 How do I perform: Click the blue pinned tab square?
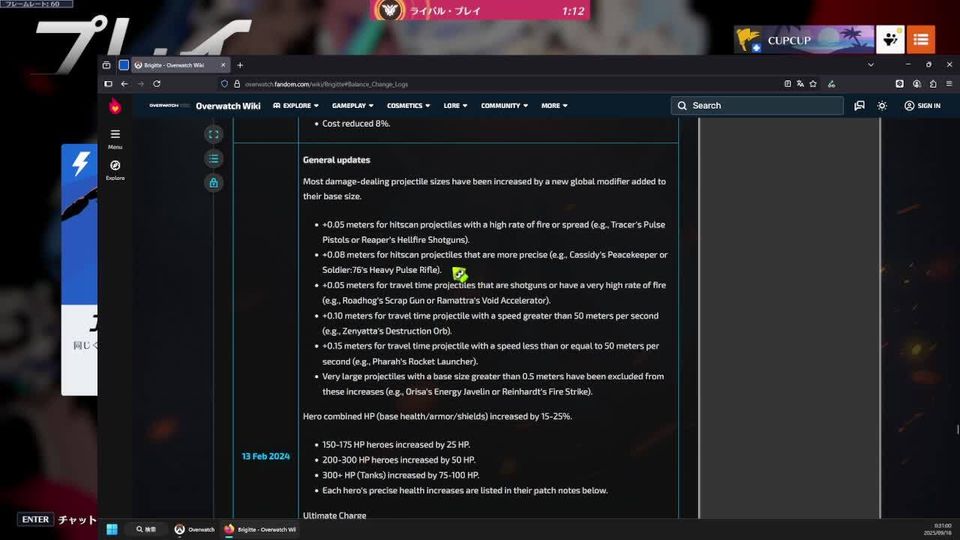pyautogui.click(x=124, y=65)
